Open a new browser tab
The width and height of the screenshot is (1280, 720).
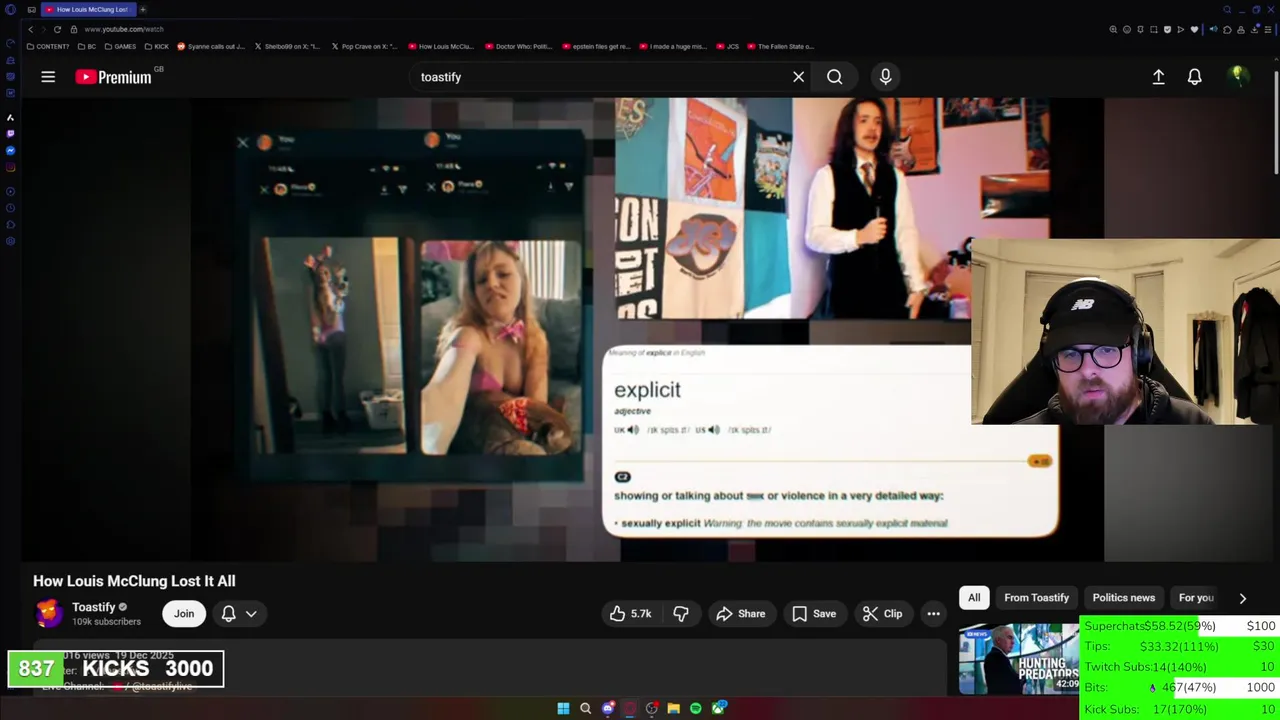143,9
